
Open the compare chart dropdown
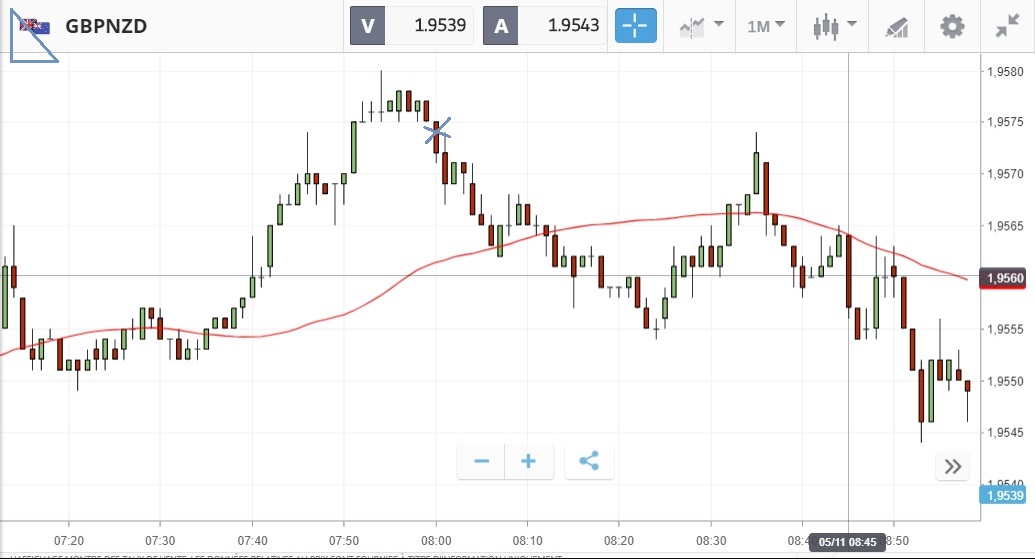[x=701, y=26]
